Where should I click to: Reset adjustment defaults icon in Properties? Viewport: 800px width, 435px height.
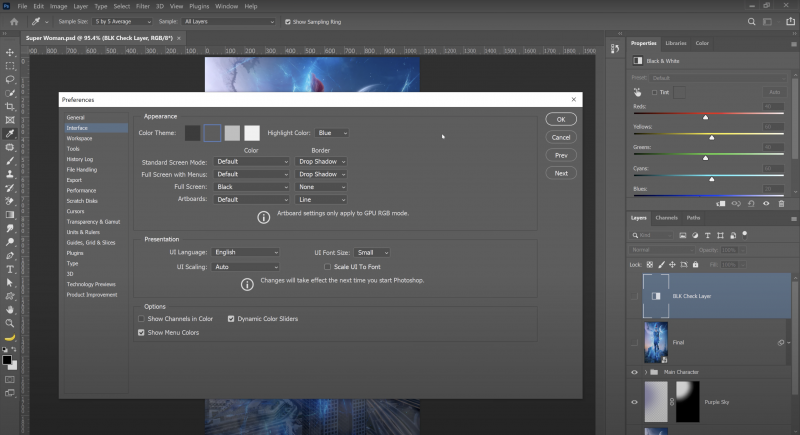pos(751,203)
